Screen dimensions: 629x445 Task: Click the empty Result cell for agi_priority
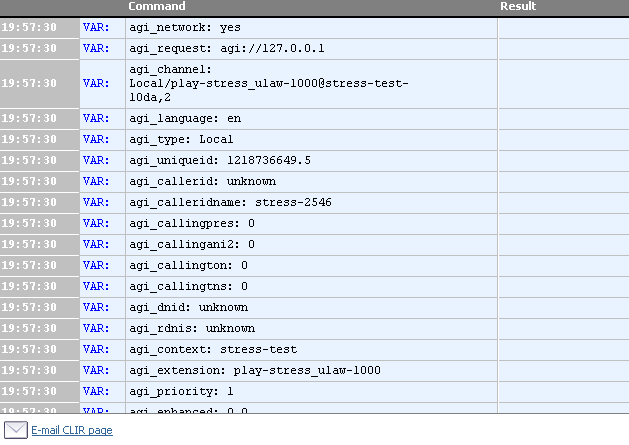click(x=561, y=391)
